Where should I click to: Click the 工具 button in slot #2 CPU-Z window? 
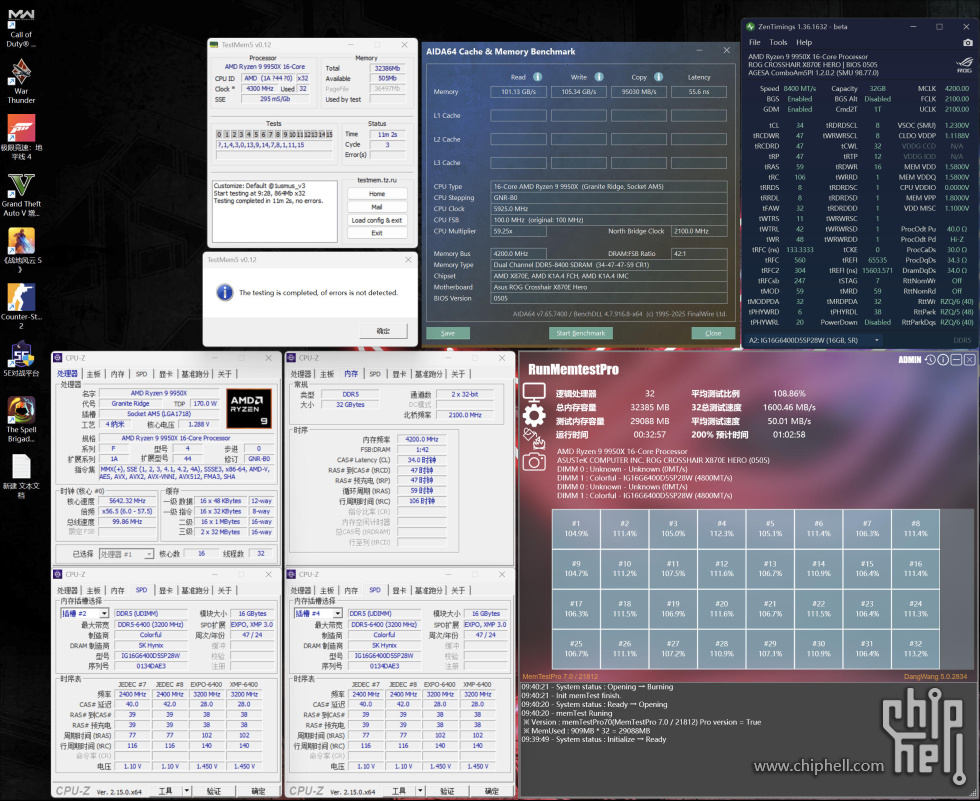pyautogui.click(x=165, y=791)
